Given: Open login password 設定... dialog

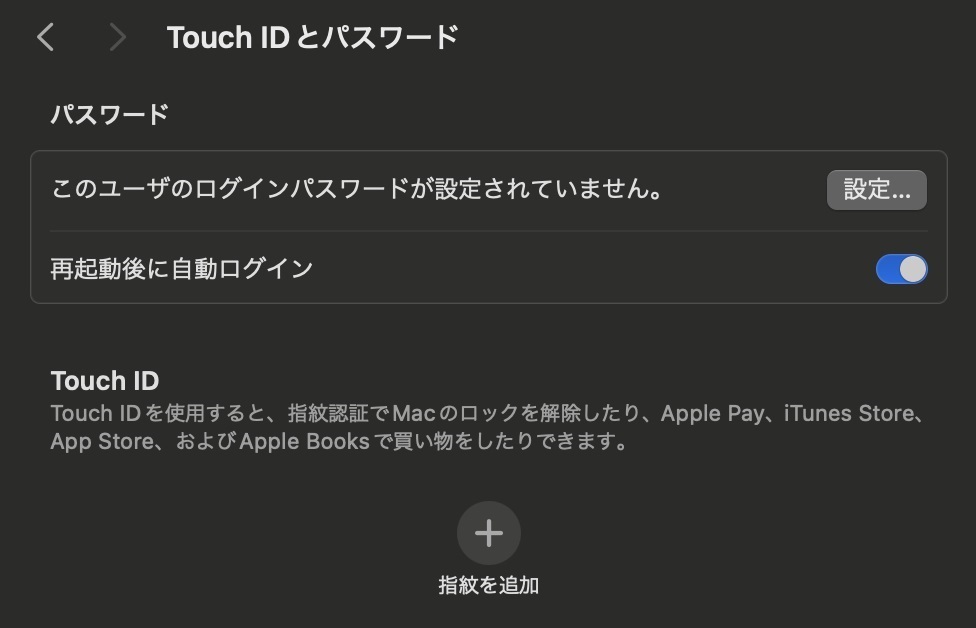Looking at the screenshot, I should click(x=876, y=190).
